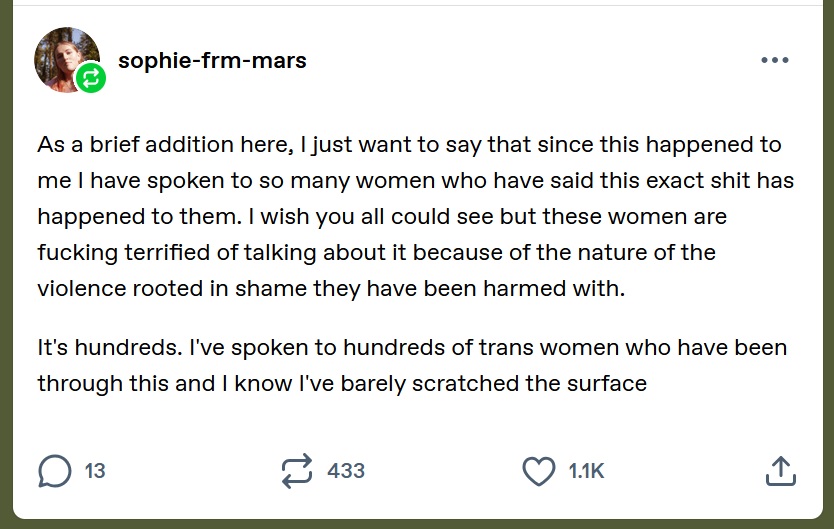Screen dimensions: 834x529
Task: Click the reblog arrows icon
Action: (297, 470)
